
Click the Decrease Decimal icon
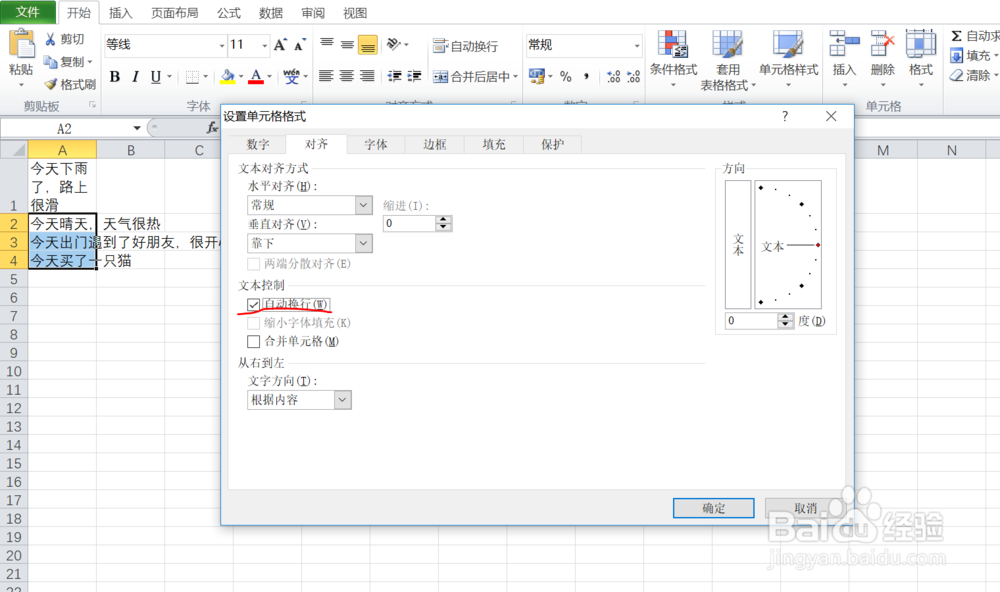tap(633, 77)
